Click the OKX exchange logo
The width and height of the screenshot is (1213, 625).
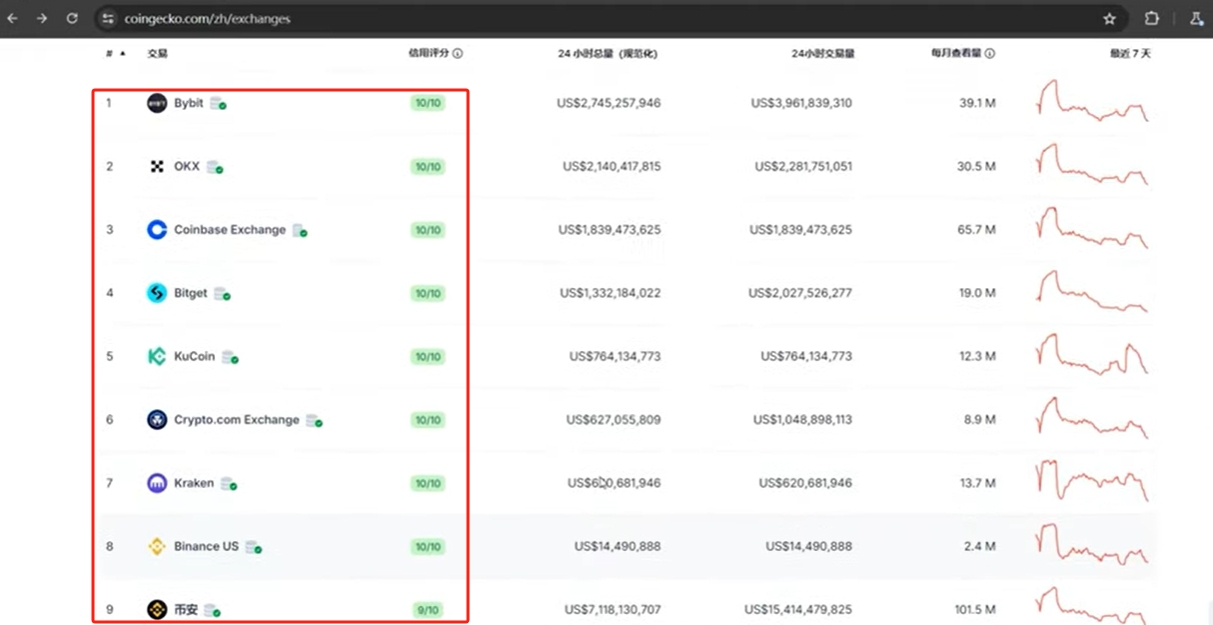pyautogui.click(x=157, y=167)
